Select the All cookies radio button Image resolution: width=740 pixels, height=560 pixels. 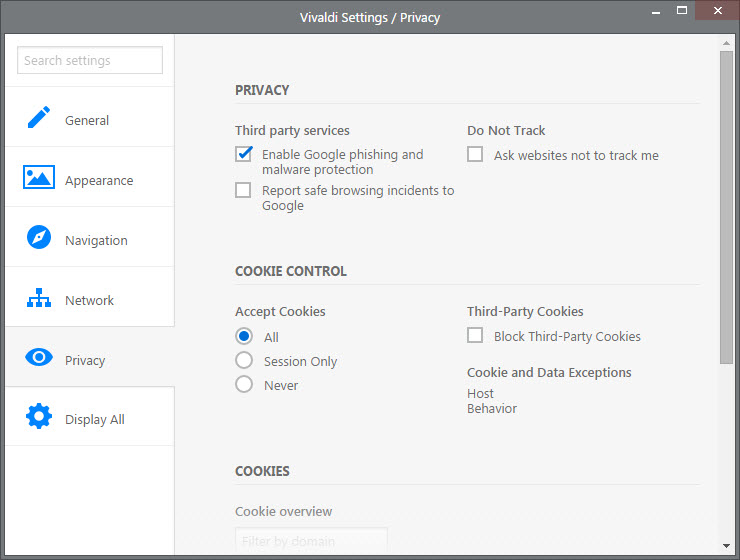coord(244,336)
